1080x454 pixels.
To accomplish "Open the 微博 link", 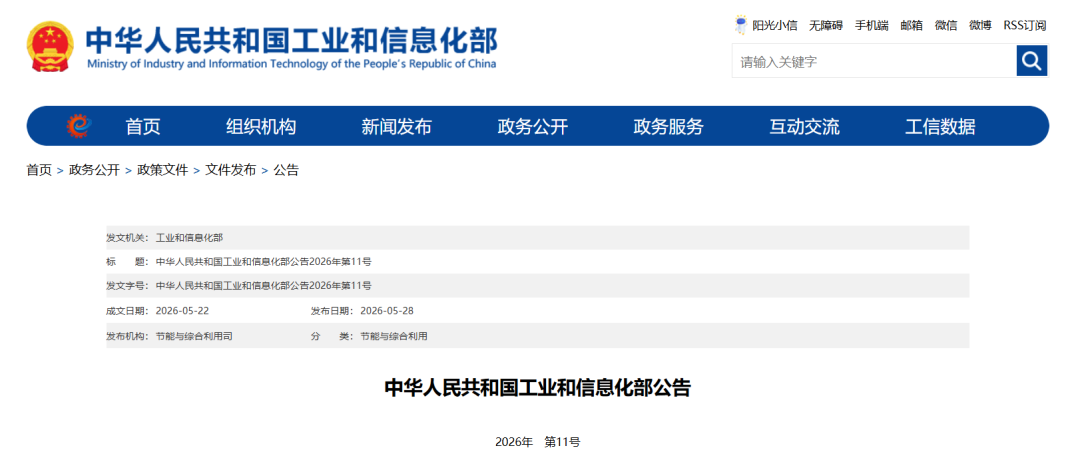I will click(980, 25).
